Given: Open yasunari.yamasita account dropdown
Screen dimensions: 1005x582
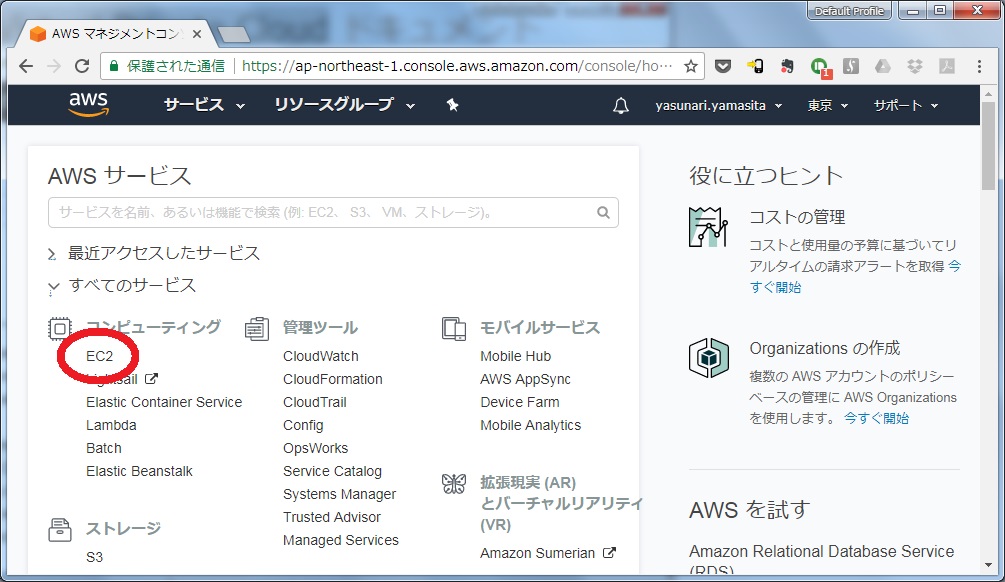Looking at the screenshot, I should coord(718,106).
